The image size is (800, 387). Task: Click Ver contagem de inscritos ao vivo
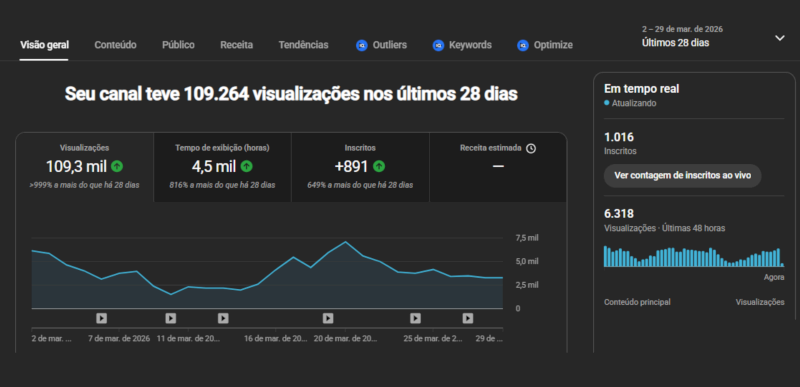click(683, 175)
